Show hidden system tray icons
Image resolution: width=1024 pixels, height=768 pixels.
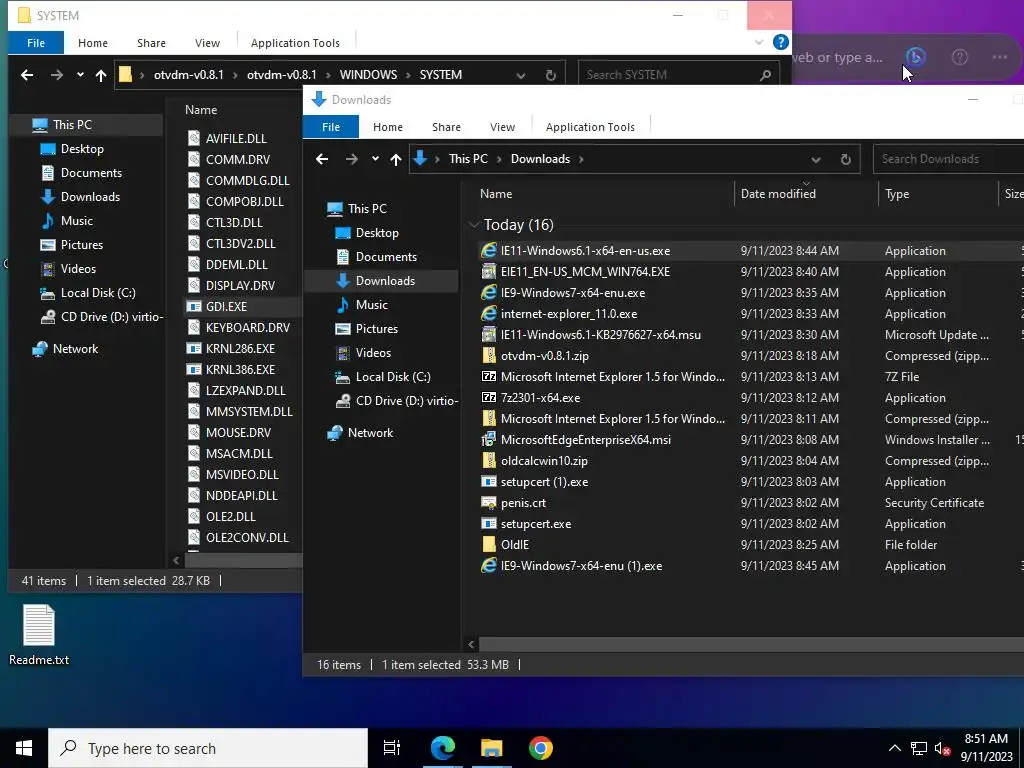click(895, 748)
